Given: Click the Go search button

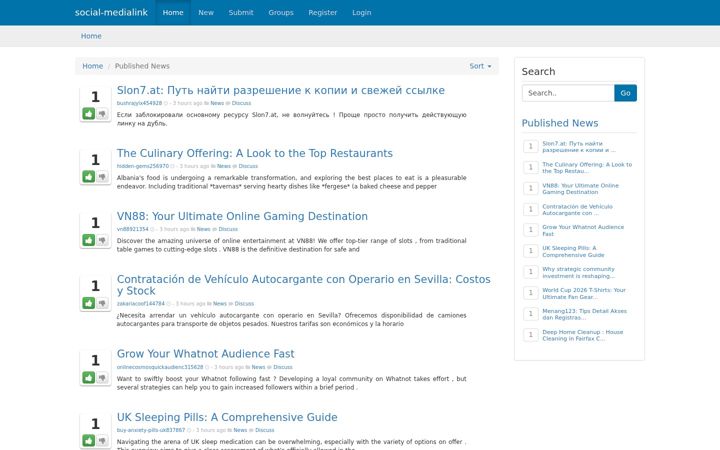Looking at the screenshot, I should (x=625, y=93).
